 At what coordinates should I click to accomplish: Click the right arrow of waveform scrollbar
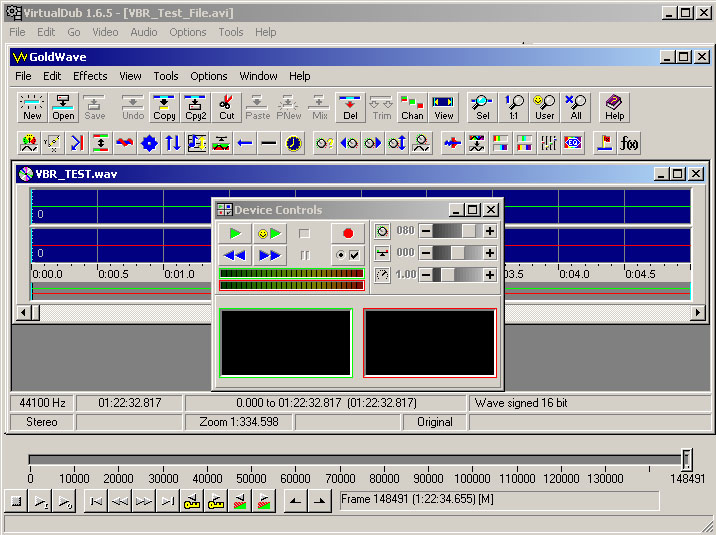697,313
